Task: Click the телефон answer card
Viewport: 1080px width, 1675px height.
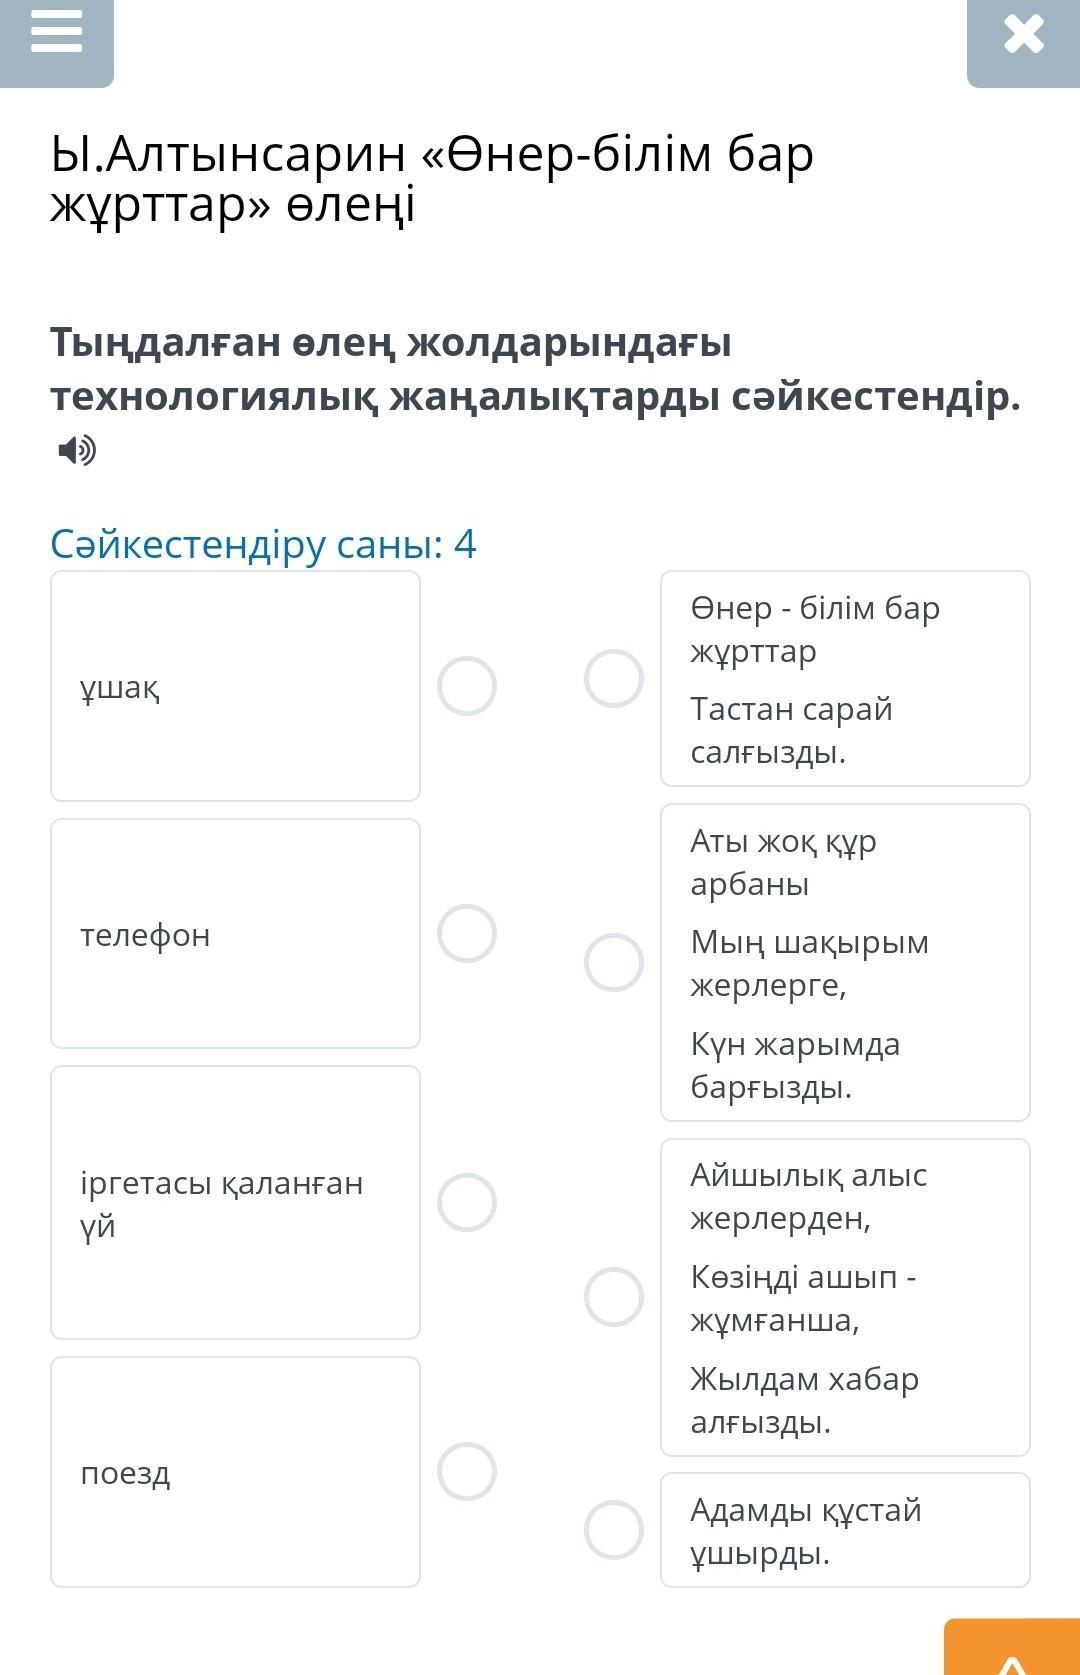Action: [x=235, y=934]
